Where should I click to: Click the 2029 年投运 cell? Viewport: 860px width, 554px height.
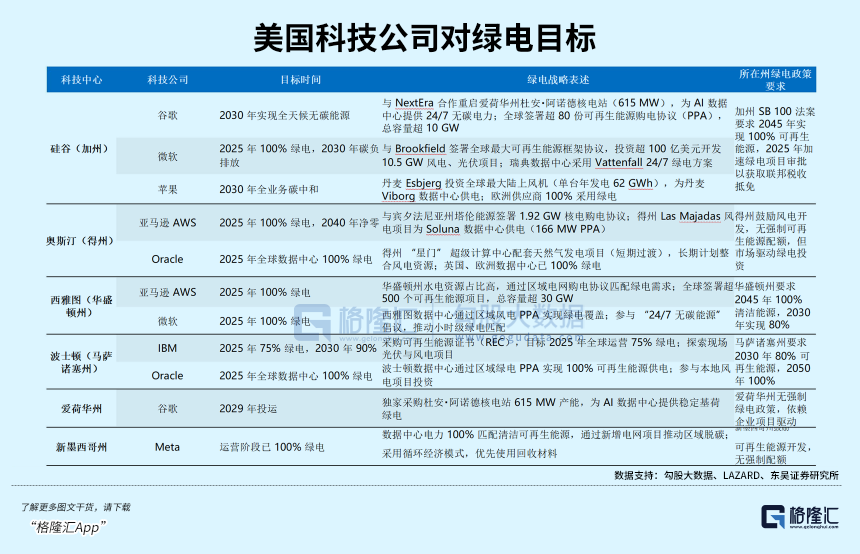(248, 409)
